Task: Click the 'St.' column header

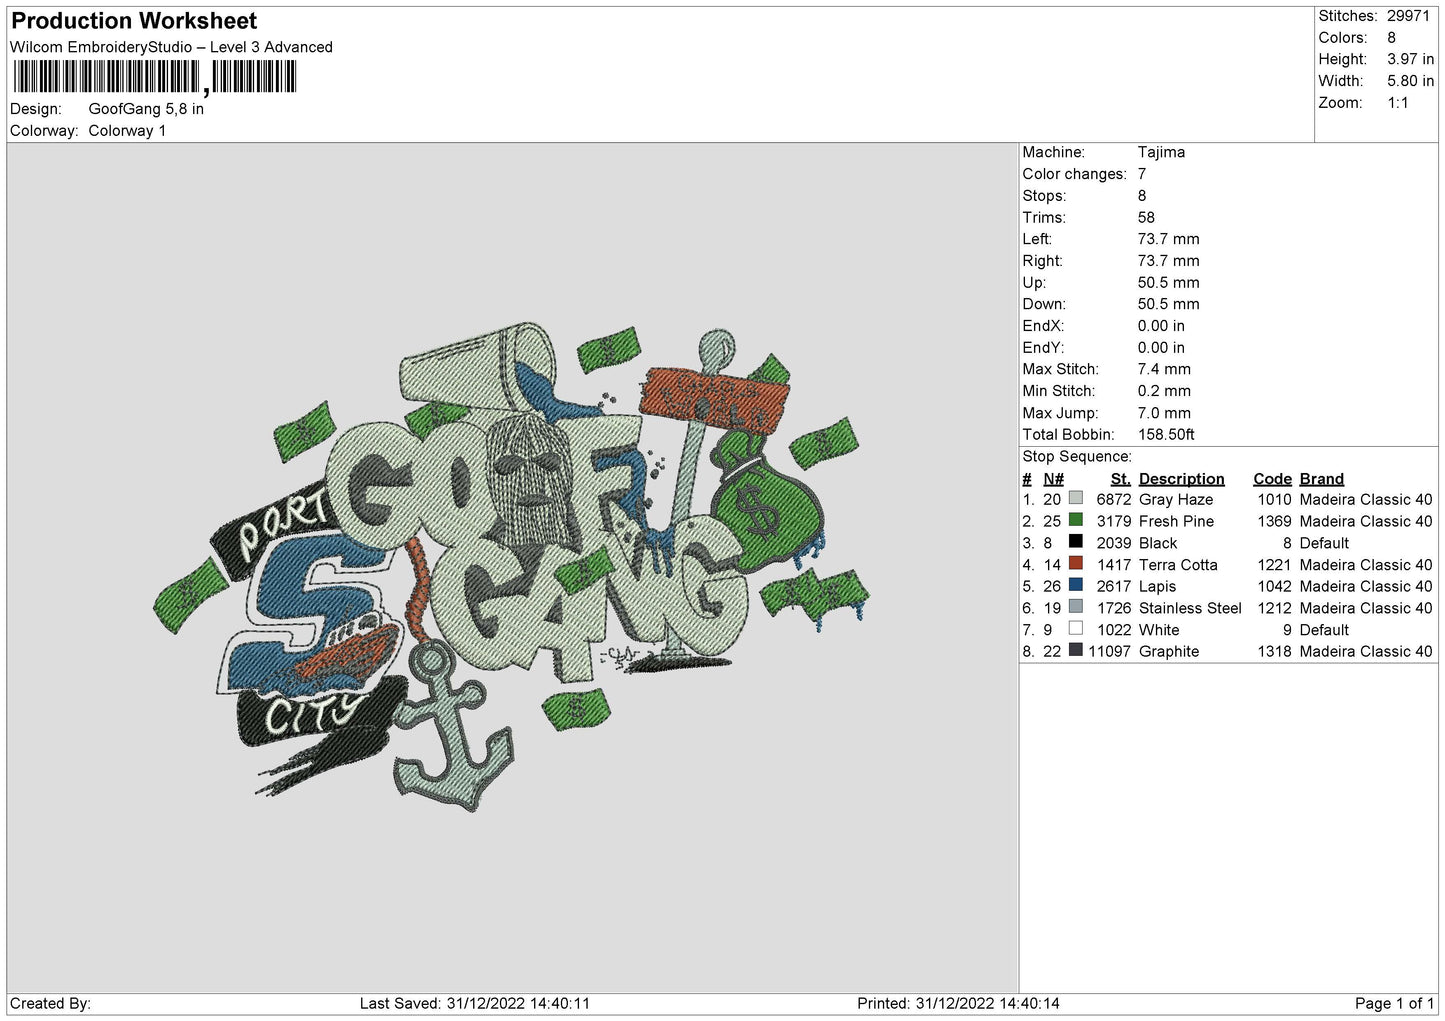Action: click(1121, 479)
